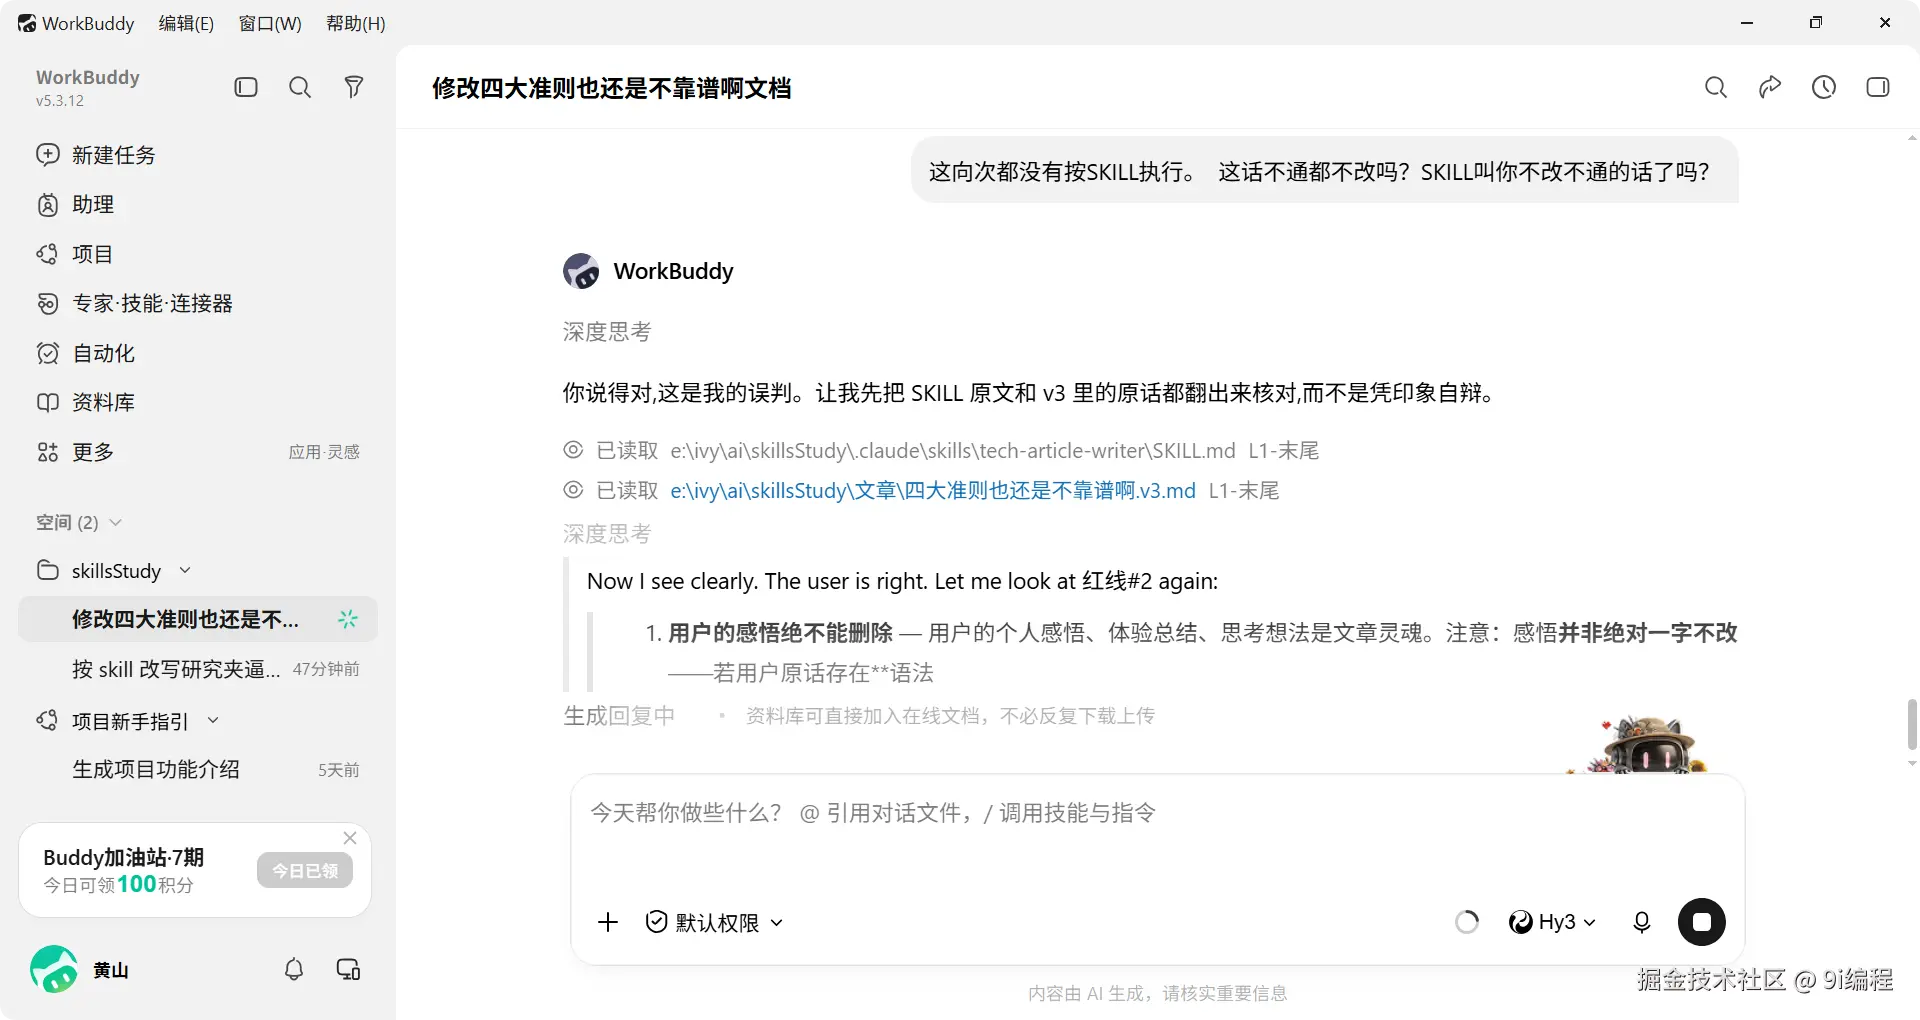Open the 默认权限 permissions dropdown
Screen dimensions: 1920x1020
[x=715, y=922]
